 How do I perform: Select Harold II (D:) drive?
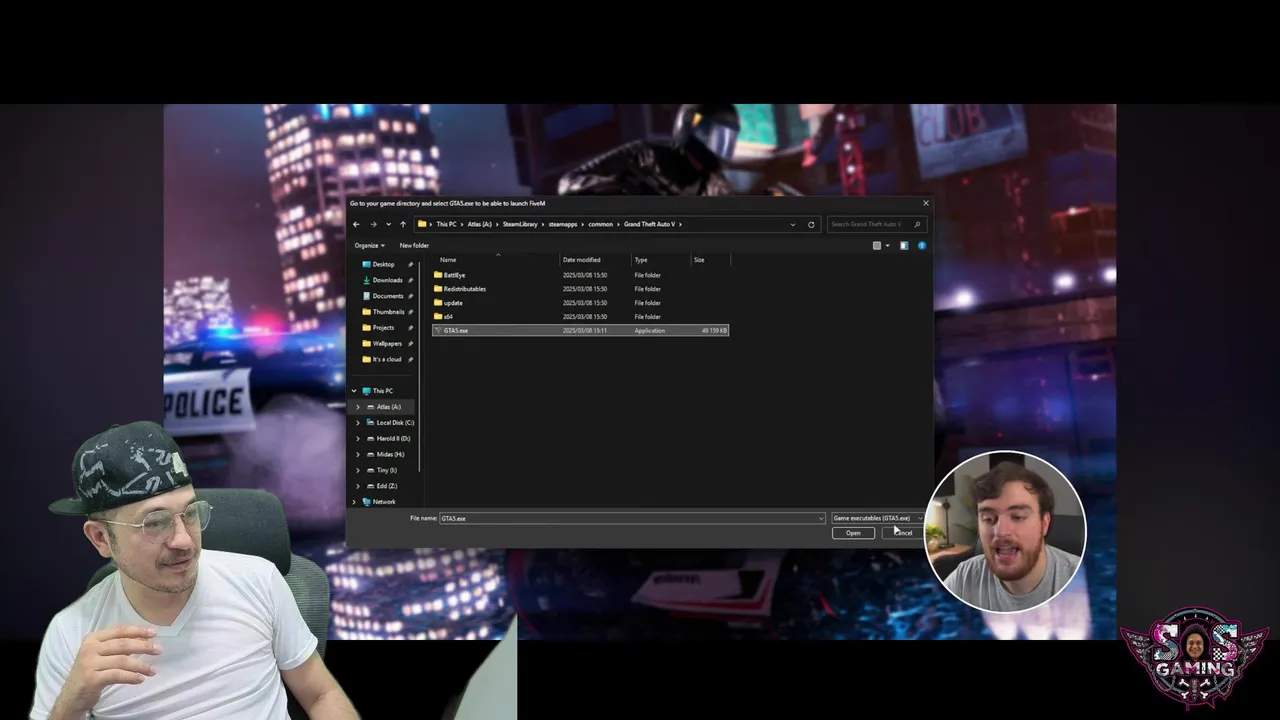[x=393, y=439]
